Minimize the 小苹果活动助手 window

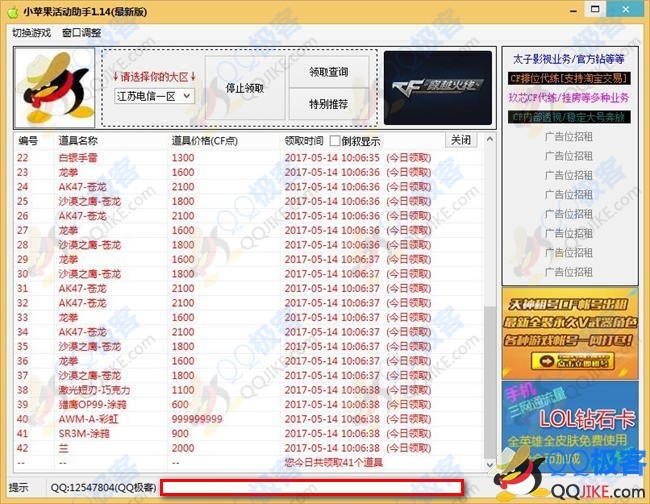pyautogui.click(x=573, y=11)
